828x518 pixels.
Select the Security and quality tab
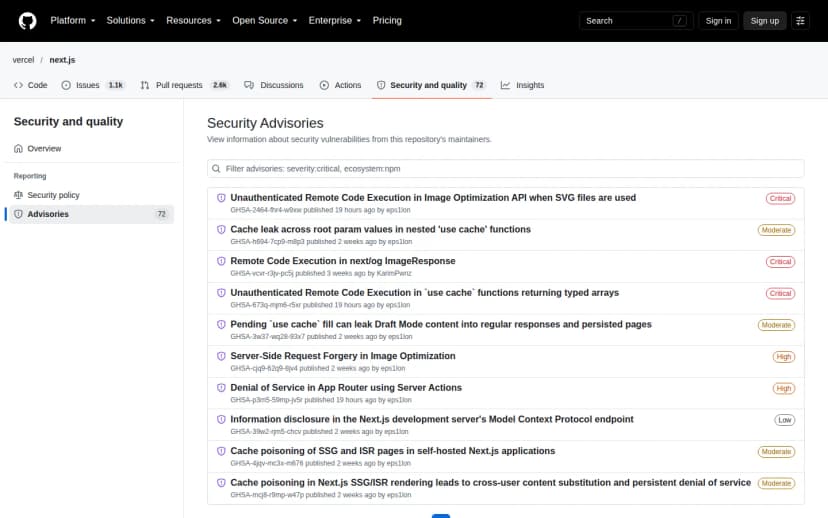[431, 85]
